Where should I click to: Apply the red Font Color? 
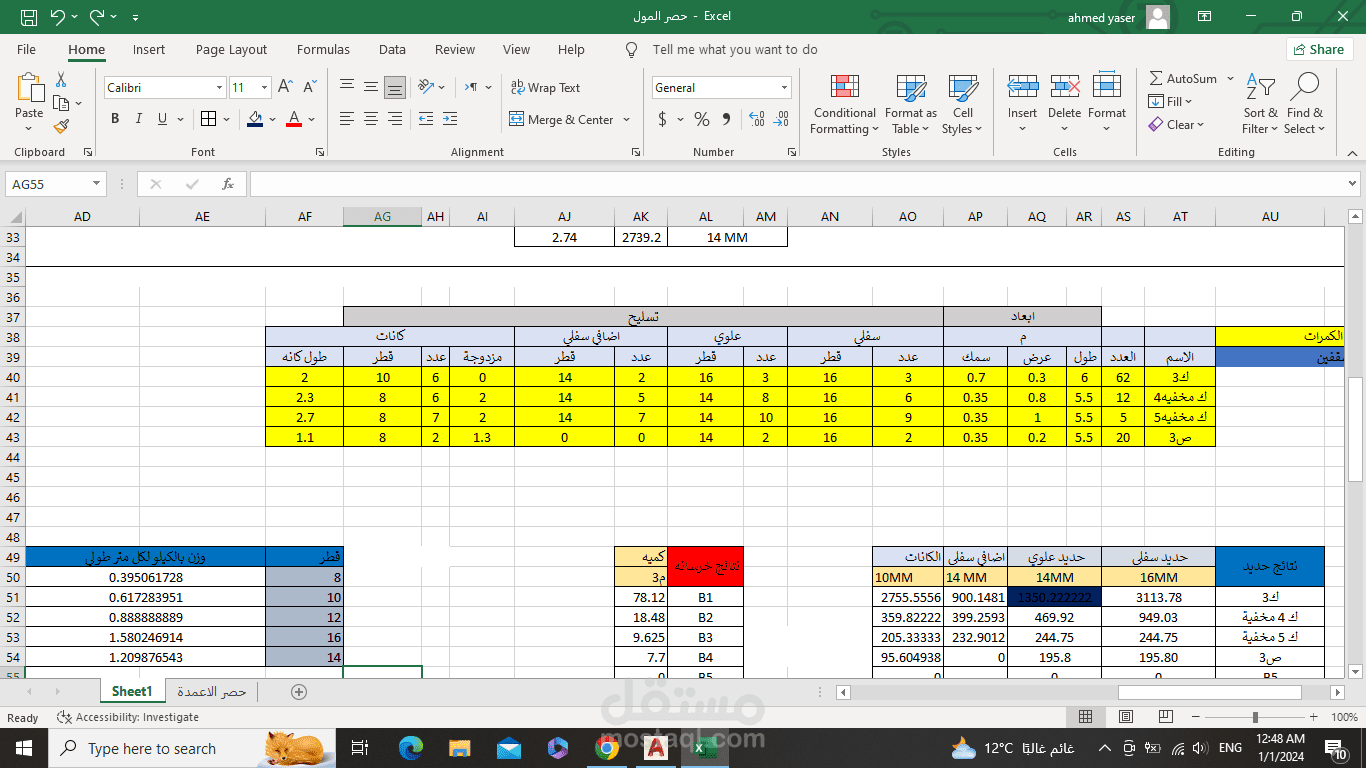(294, 119)
